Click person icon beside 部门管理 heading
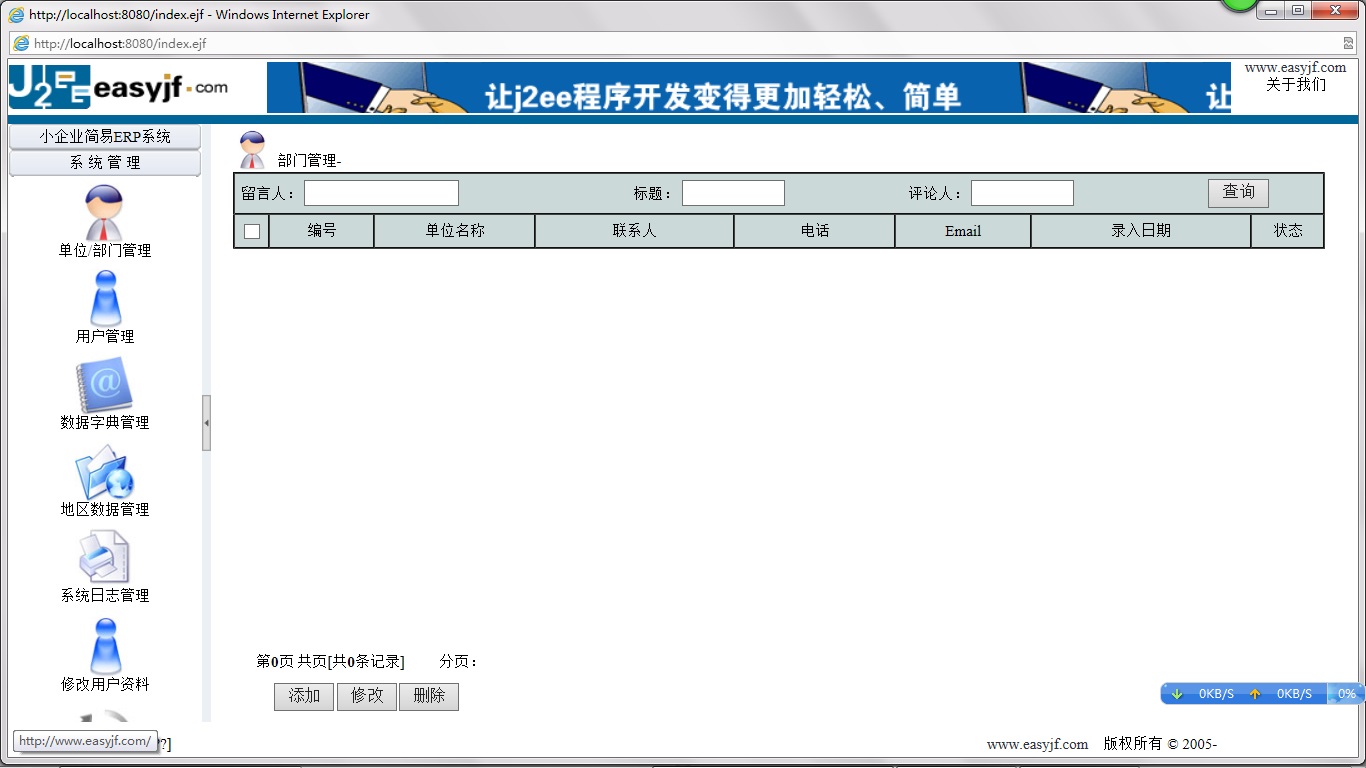 [x=252, y=150]
